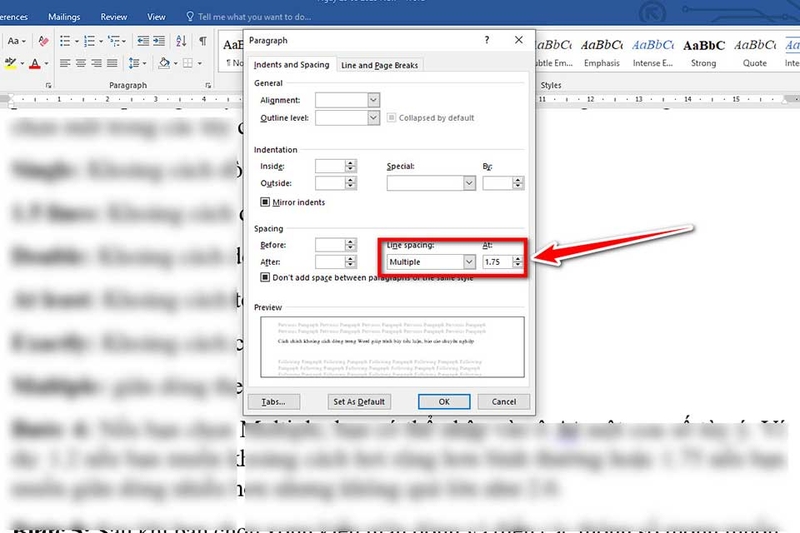Open the Special indentation dropdown
800x533 pixels.
[469, 183]
